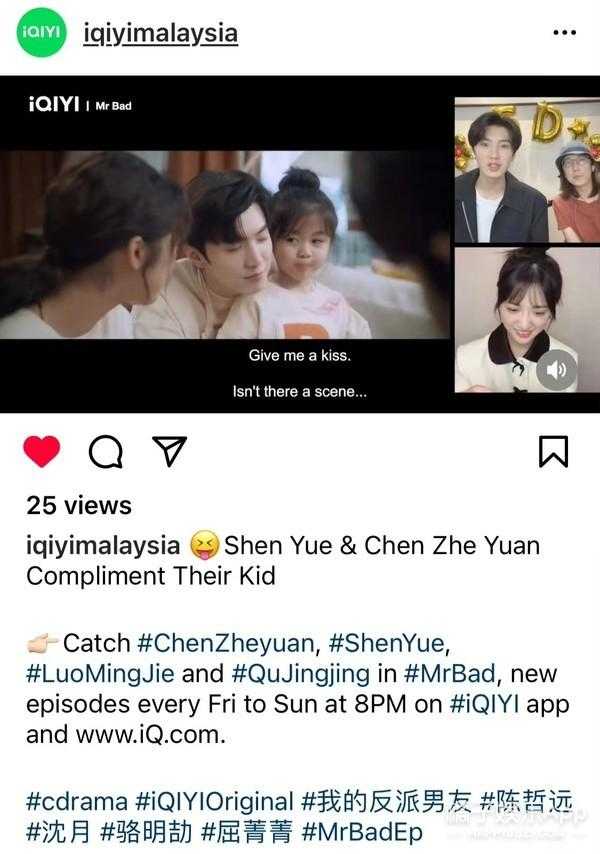
Task: Open the iQIYI profile avatar
Action: 41,32
